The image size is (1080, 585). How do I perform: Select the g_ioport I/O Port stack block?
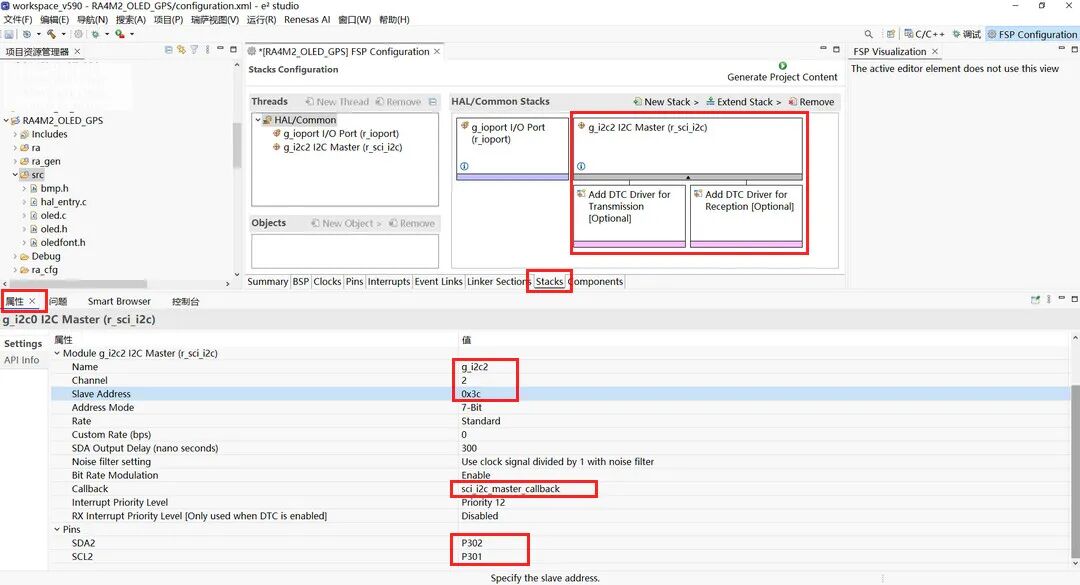coord(512,148)
